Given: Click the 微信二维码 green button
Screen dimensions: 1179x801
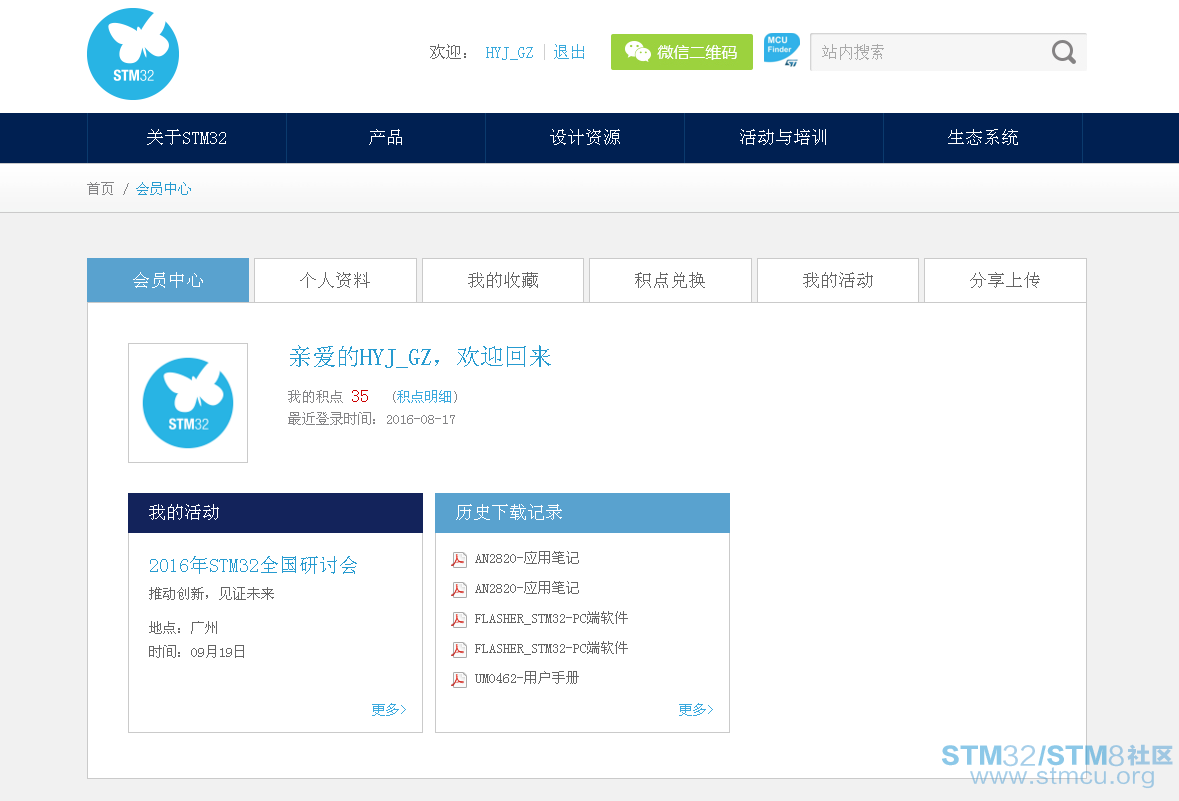Looking at the screenshot, I should (x=681, y=52).
